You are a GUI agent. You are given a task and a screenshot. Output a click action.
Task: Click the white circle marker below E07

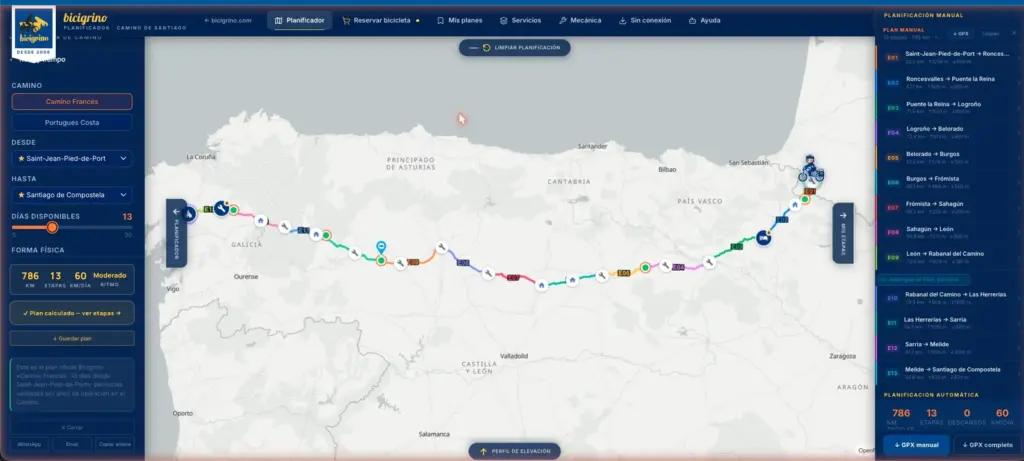pos(541,285)
